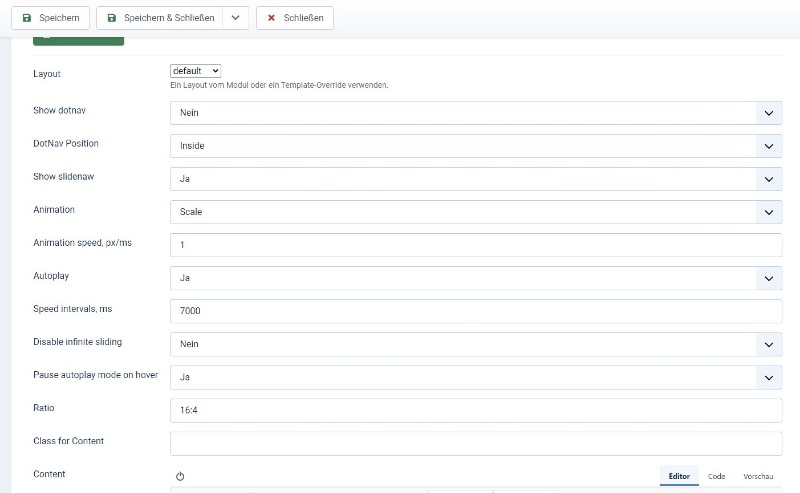The height and width of the screenshot is (493, 800).
Task: Click Speichern & Schließen button
Action: point(160,18)
